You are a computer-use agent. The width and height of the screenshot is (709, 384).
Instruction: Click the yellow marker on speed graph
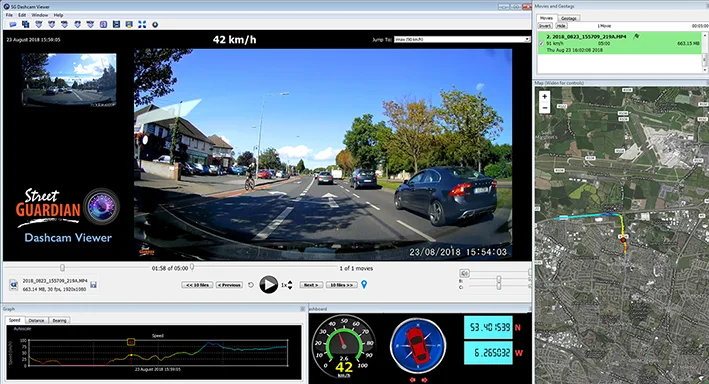[x=131, y=342]
